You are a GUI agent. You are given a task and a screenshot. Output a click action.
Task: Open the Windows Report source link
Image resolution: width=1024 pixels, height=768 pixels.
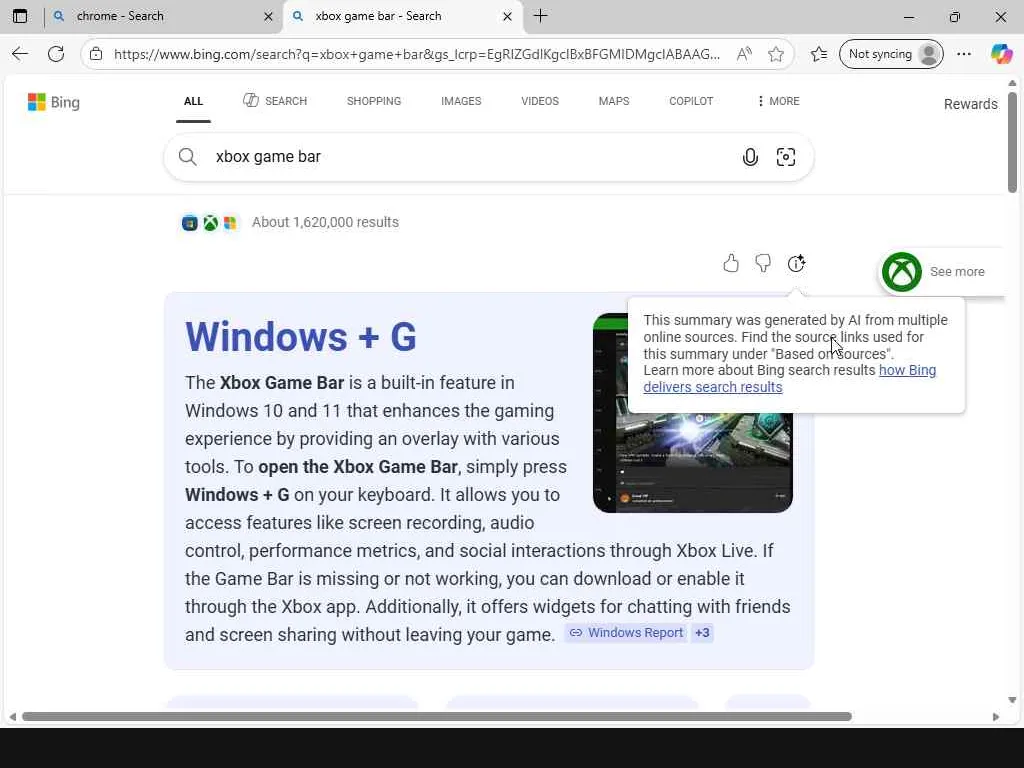(626, 633)
